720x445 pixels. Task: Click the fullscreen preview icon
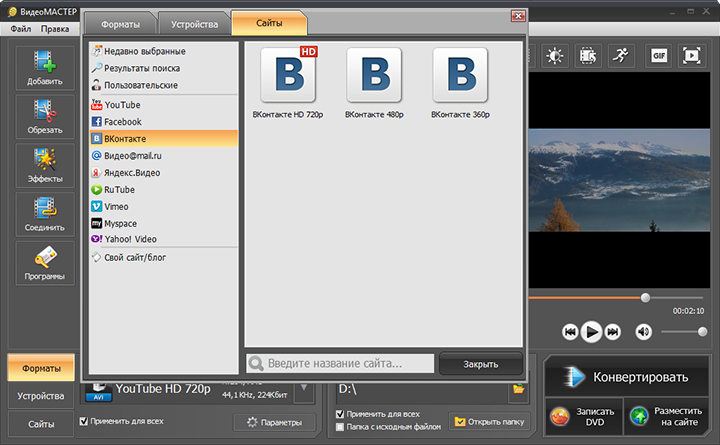pyautogui.click(x=692, y=56)
